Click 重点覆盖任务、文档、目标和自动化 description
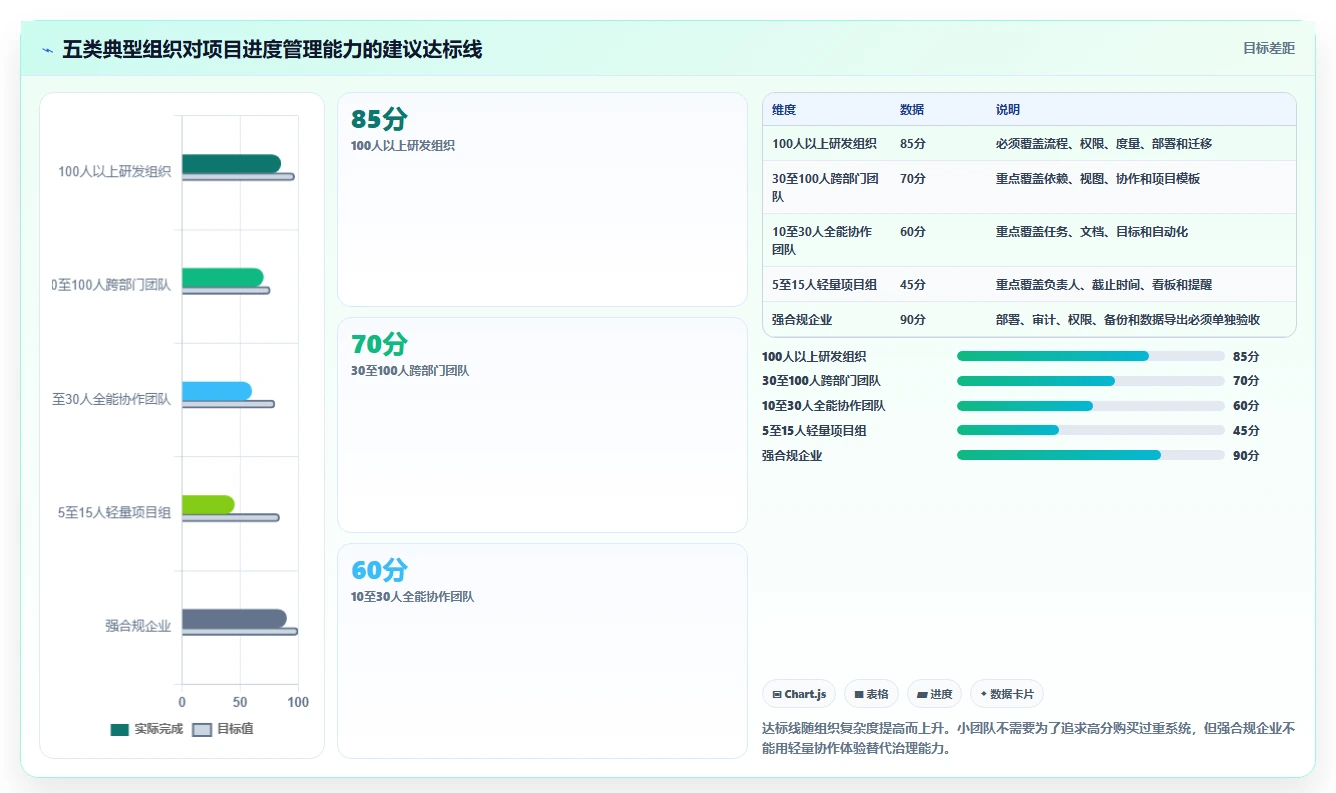The image size is (1336, 793). (1092, 232)
